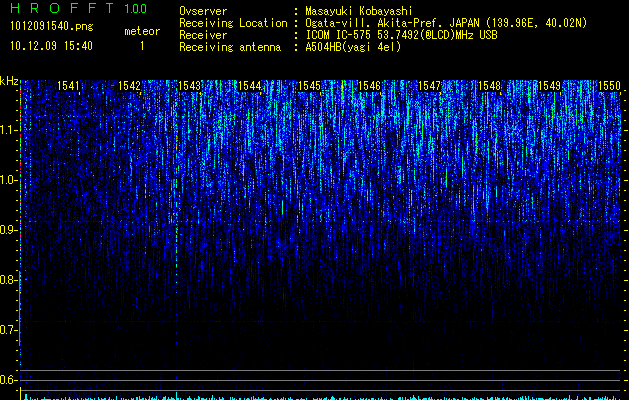This screenshot has height=400, width=629.
Task: Click the 0.7 kHz frequency axis label
Action: click(x=8, y=330)
